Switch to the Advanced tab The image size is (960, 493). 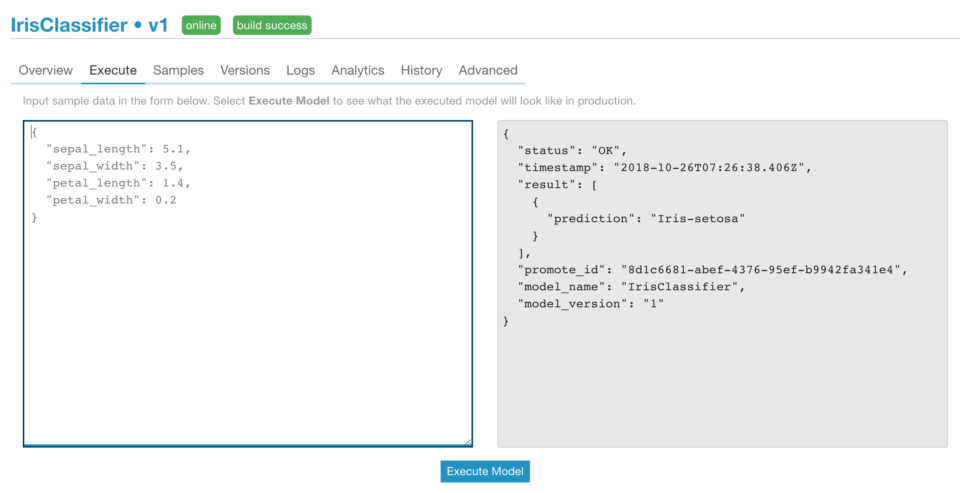pyautogui.click(x=488, y=70)
